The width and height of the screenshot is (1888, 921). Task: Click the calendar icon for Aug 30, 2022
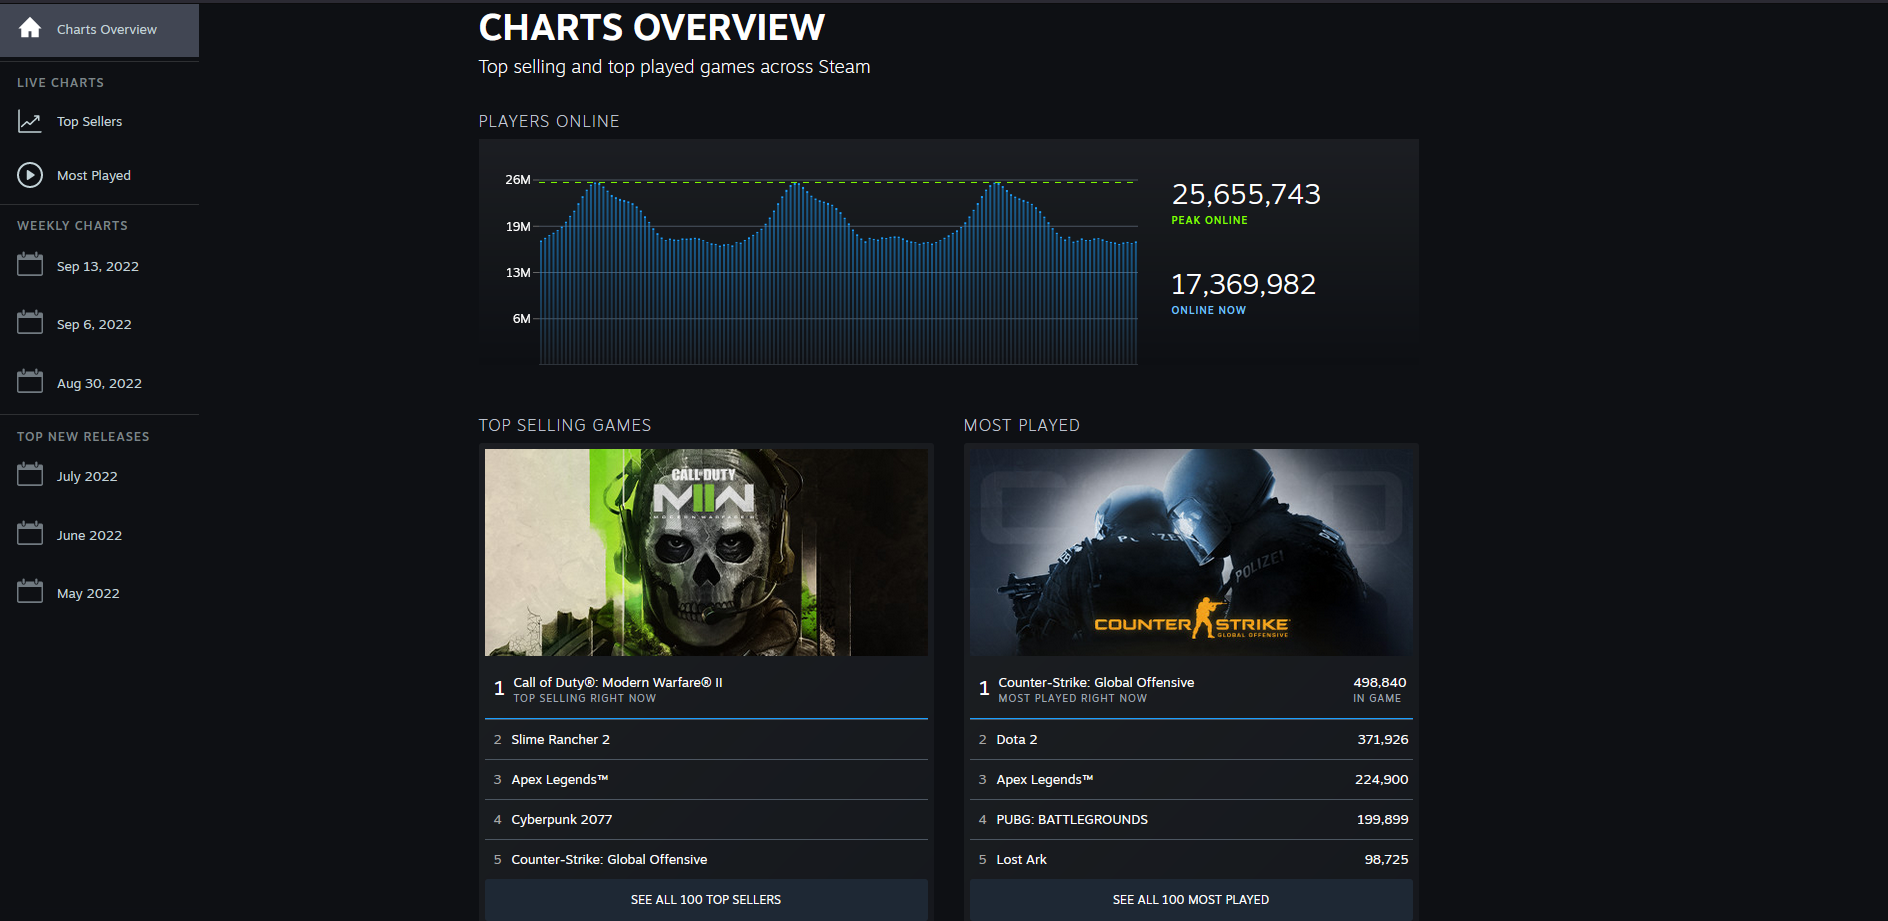pos(30,382)
